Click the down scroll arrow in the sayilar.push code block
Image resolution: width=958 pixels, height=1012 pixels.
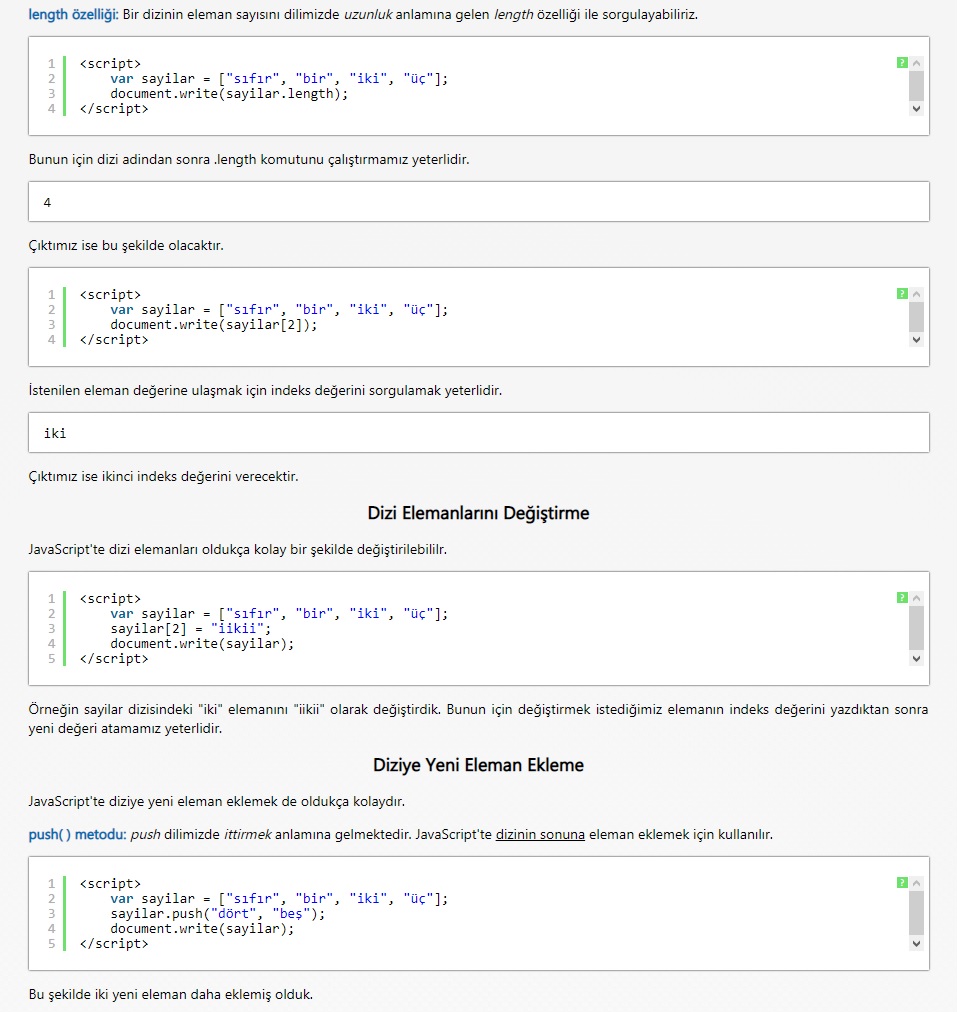[x=916, y=944]
